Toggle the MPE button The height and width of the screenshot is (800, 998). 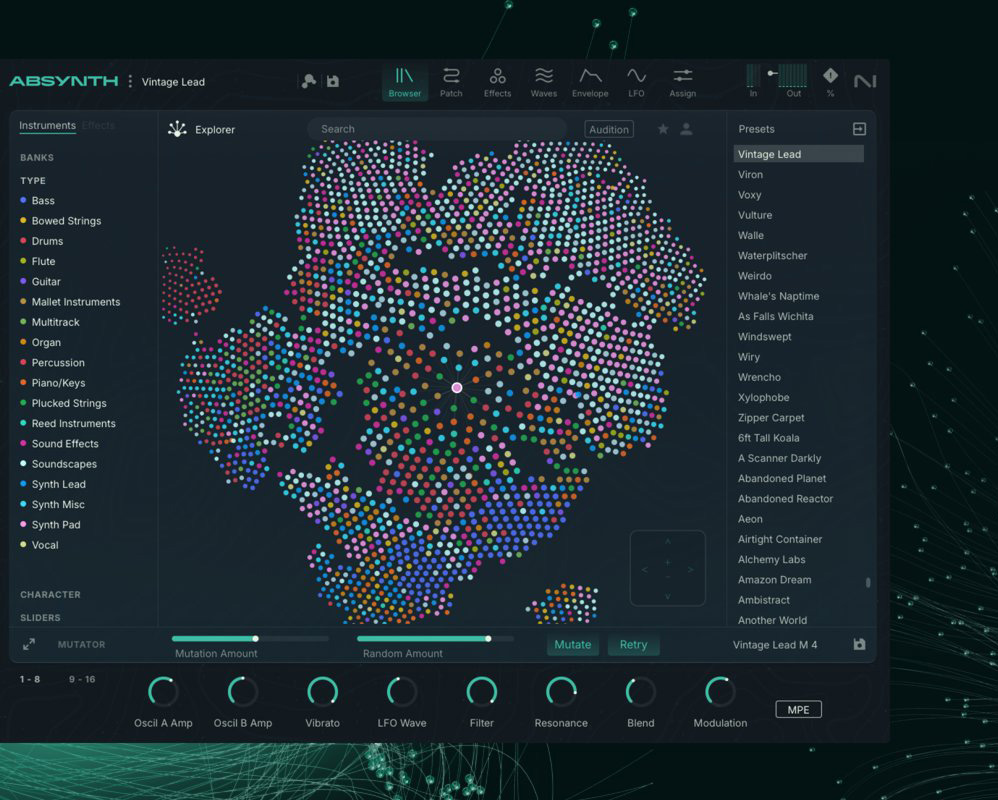[798, 709]
